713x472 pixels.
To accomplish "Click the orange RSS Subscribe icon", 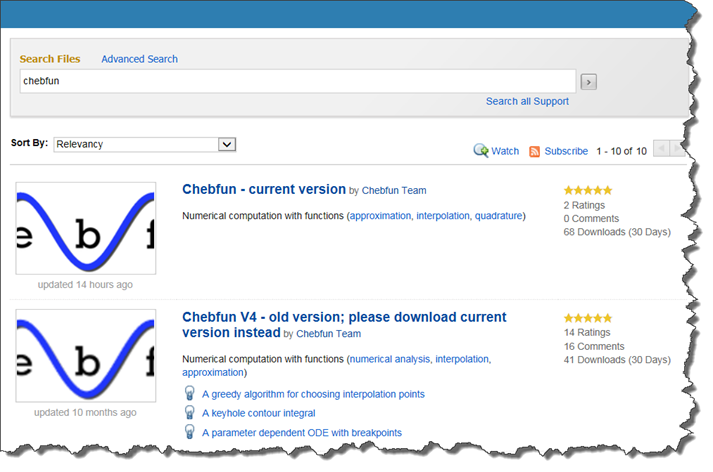I will click(x=535, y=151).
